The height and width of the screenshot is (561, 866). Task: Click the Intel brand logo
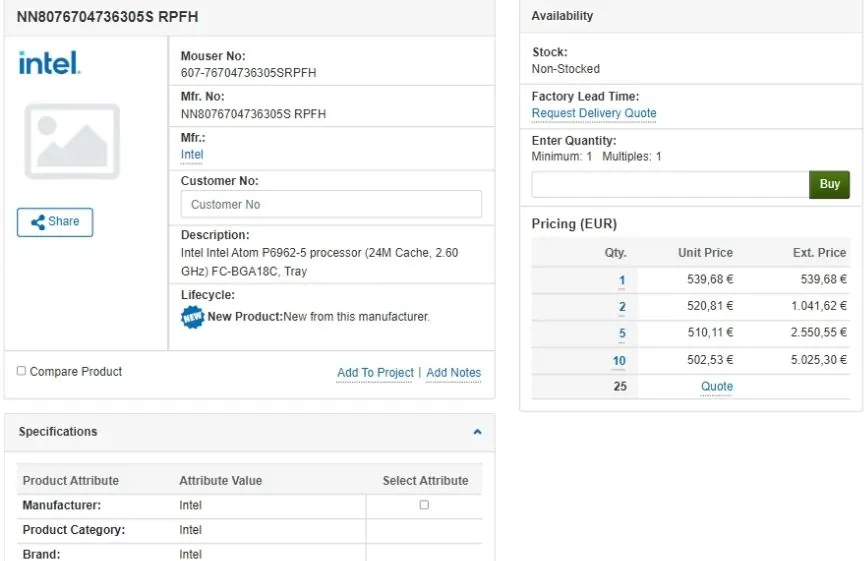point(49,63)
